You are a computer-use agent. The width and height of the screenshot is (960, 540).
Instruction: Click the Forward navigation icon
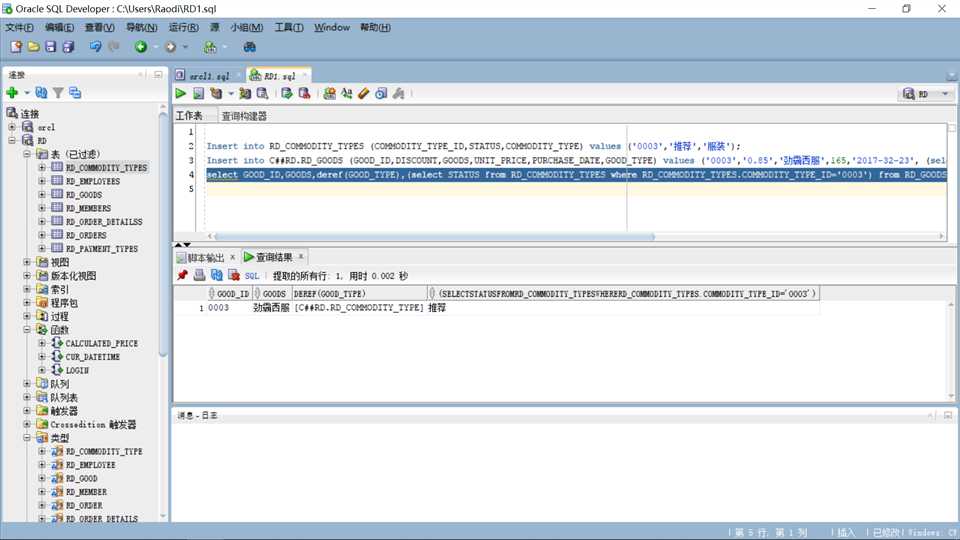click(170, 47)
